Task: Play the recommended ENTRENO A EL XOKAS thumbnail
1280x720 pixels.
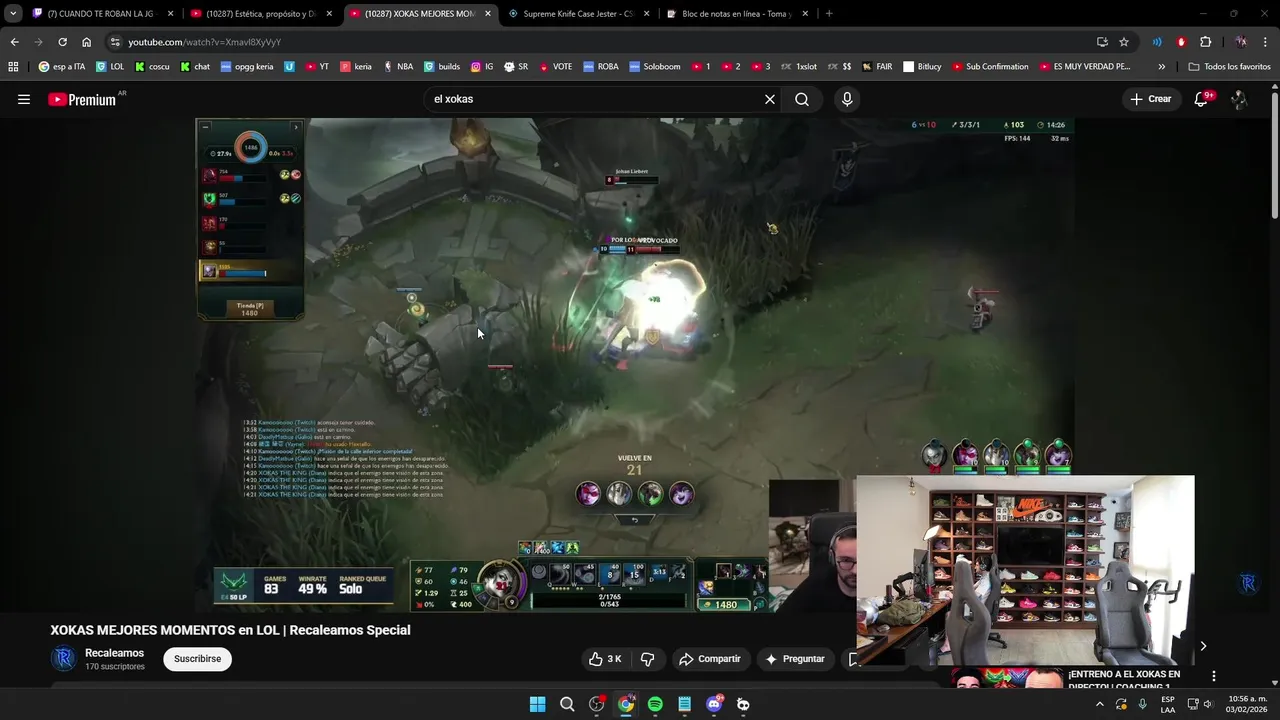Action: (1005, 679)
